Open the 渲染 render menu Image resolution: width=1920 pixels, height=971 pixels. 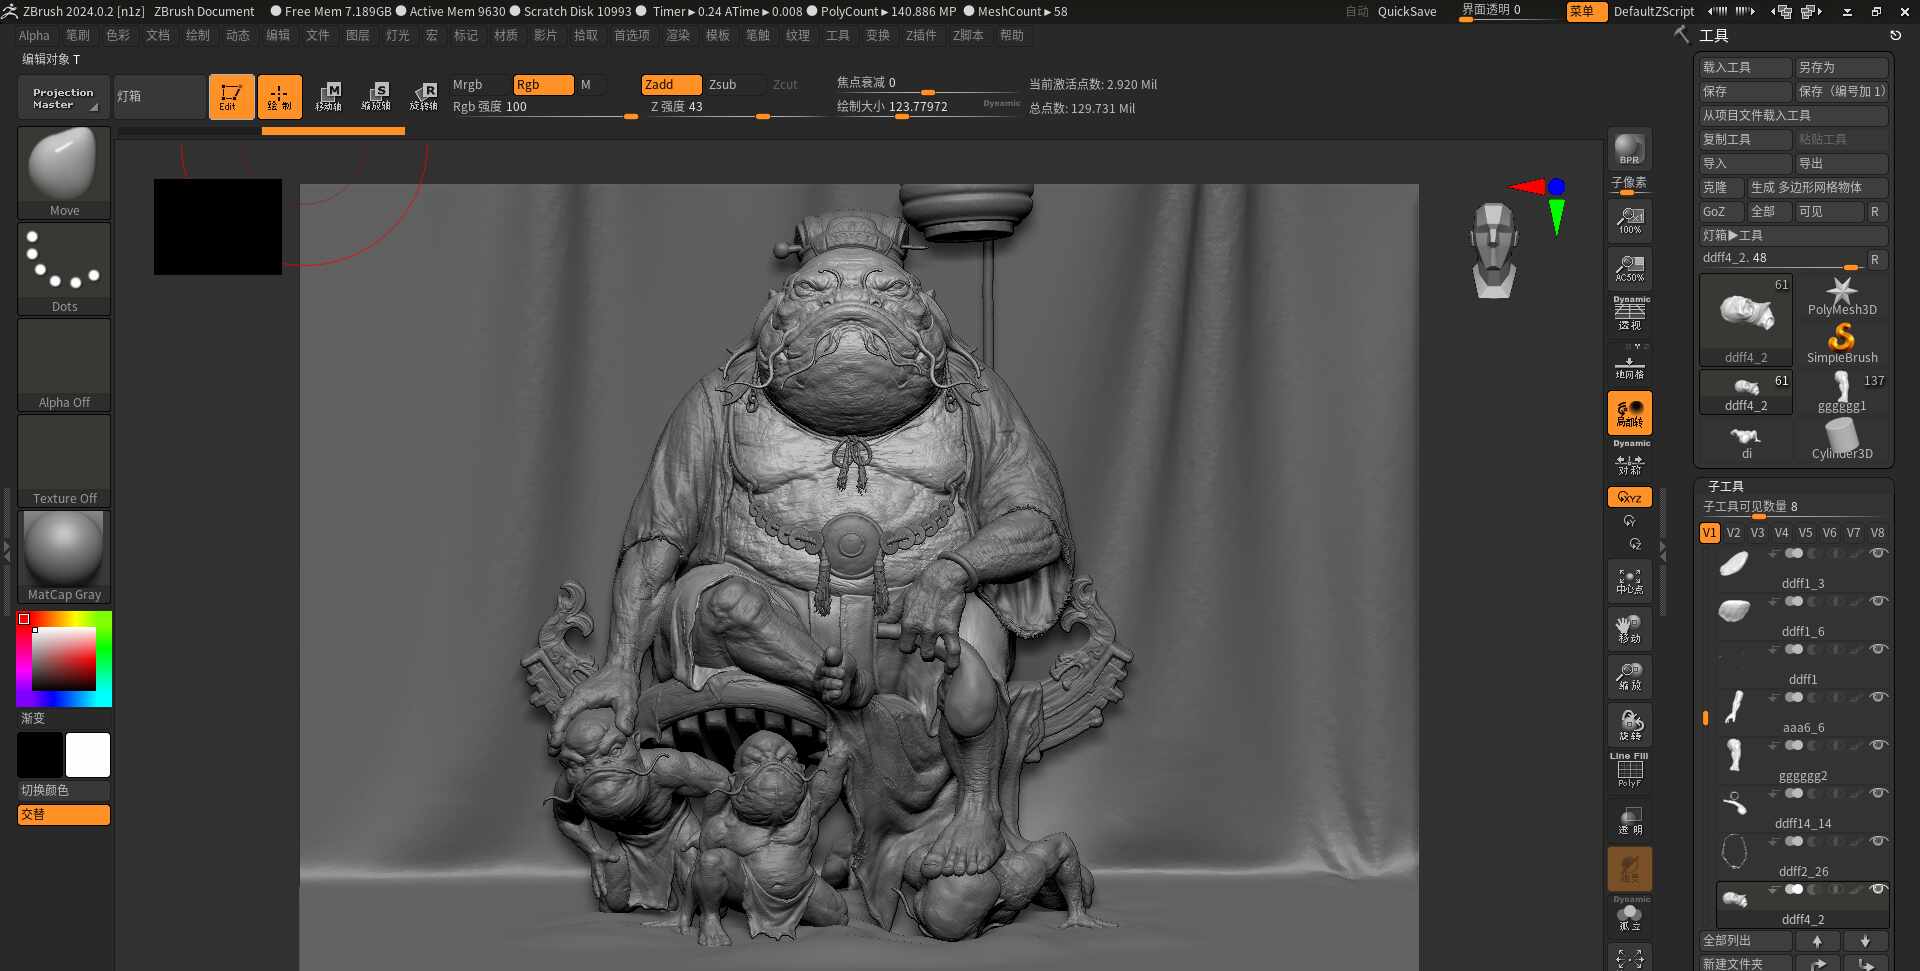[x=678, y=35]
